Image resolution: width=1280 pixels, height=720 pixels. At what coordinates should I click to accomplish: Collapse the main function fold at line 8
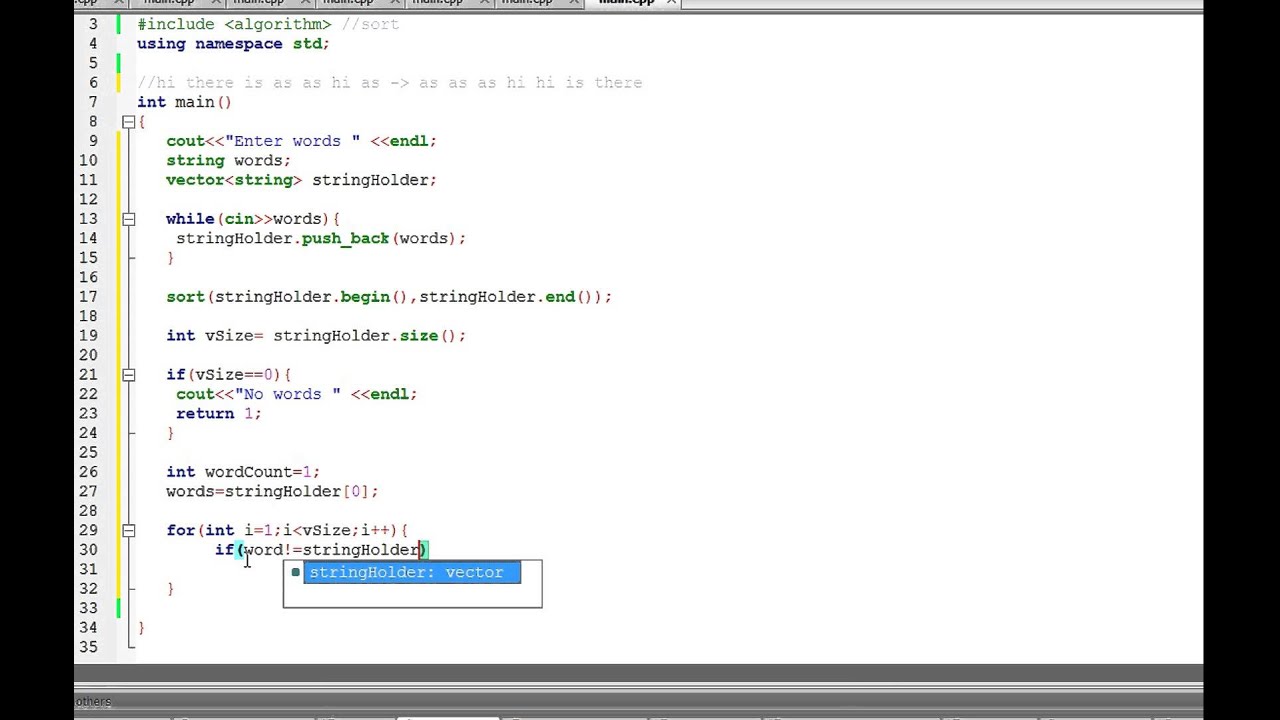(x=128, y=122)
